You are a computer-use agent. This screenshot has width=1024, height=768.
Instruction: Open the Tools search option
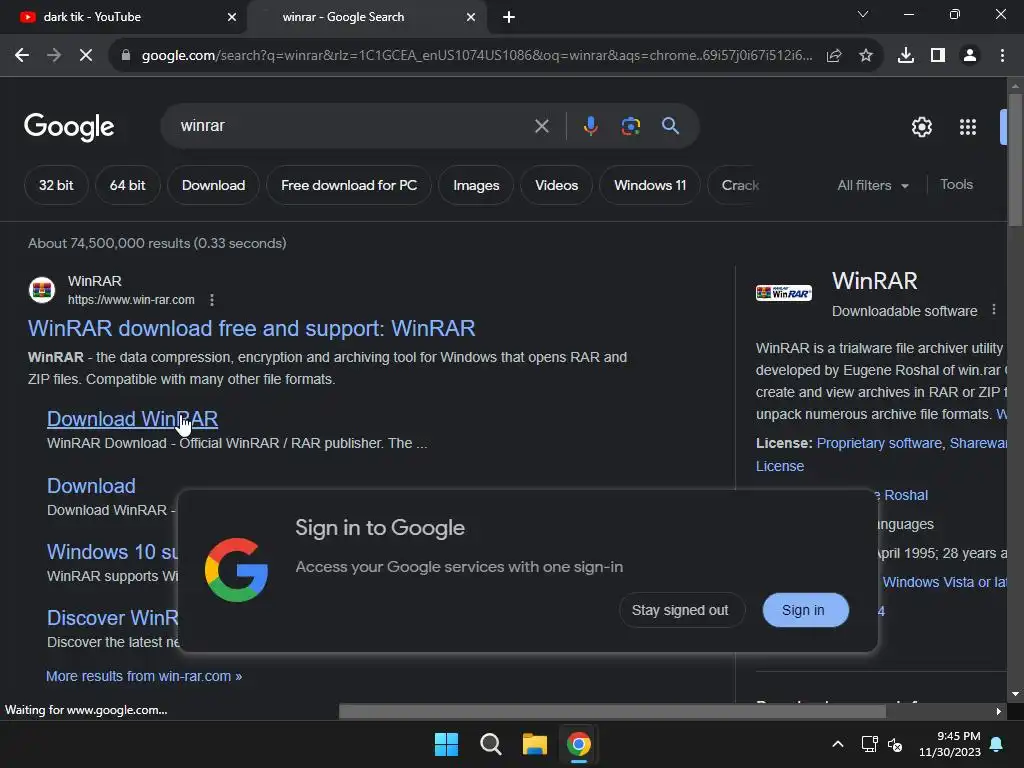[x=956, y=185]
